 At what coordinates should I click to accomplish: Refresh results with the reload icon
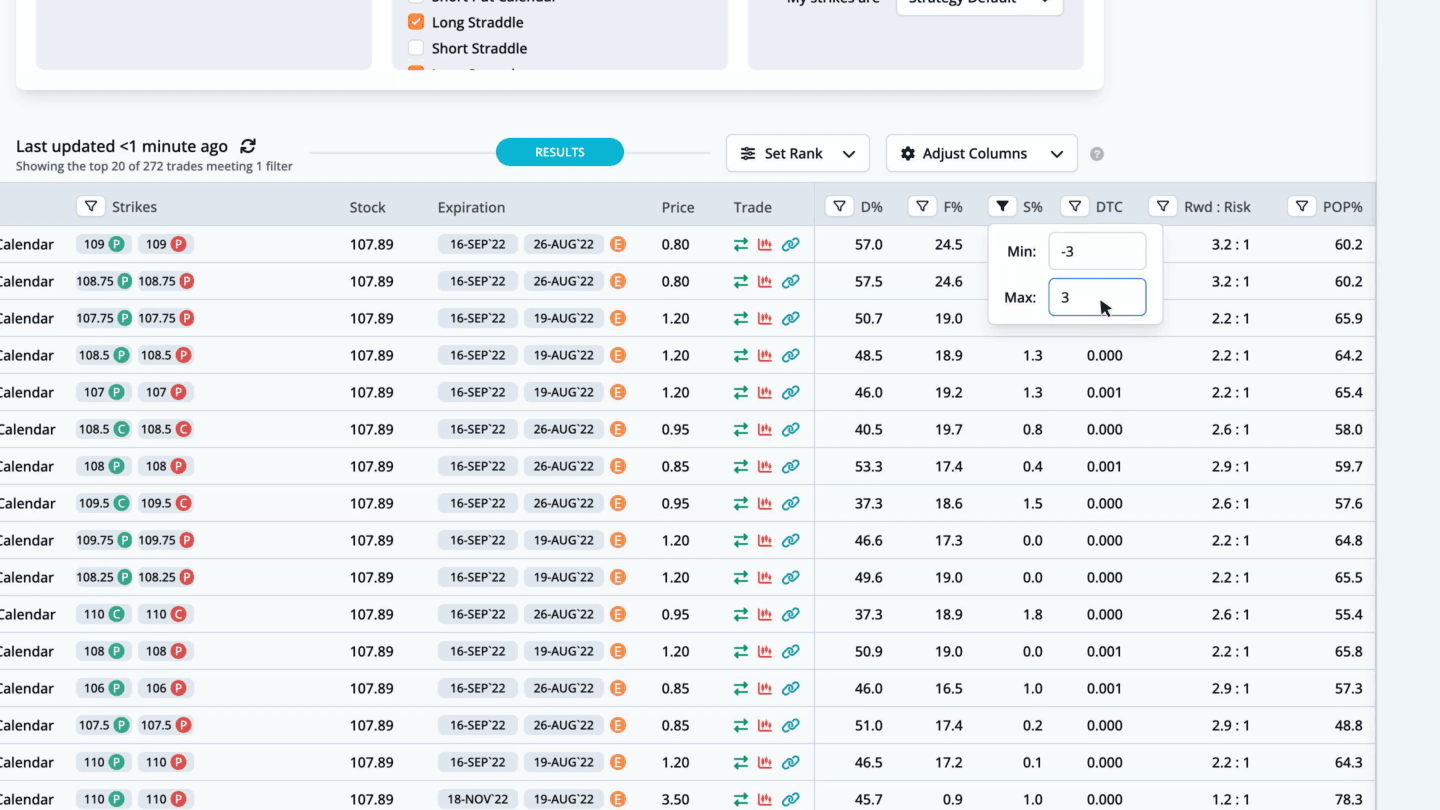coord(248,146)
